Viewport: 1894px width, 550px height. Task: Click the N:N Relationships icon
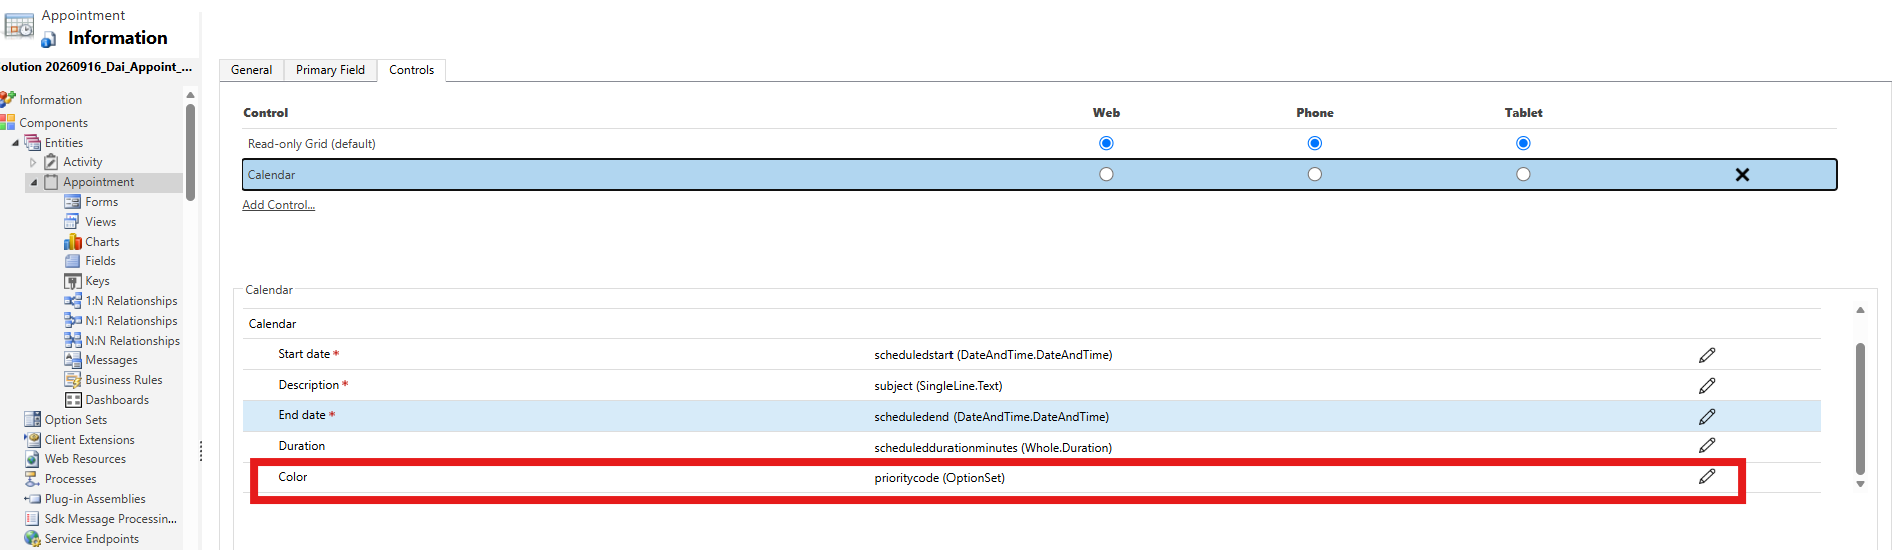pos(72,340)
